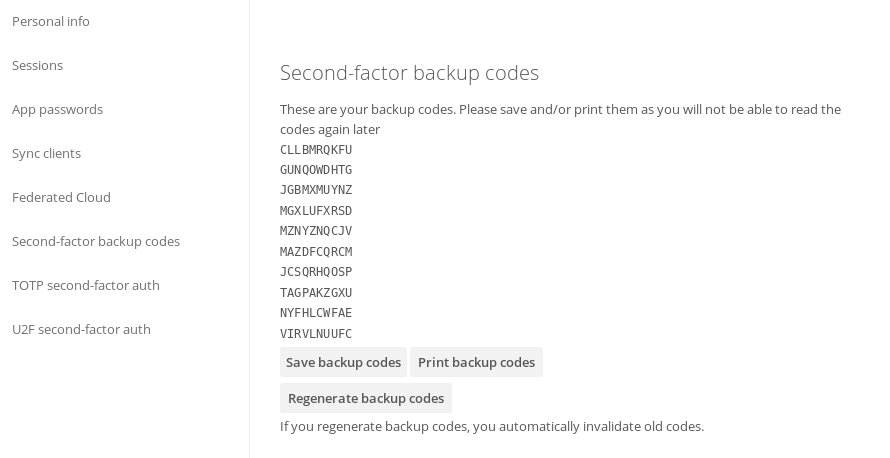Viewport: 890px width, 458px height.
Task: Go to Sessions in sidebar
Action: 38,65
